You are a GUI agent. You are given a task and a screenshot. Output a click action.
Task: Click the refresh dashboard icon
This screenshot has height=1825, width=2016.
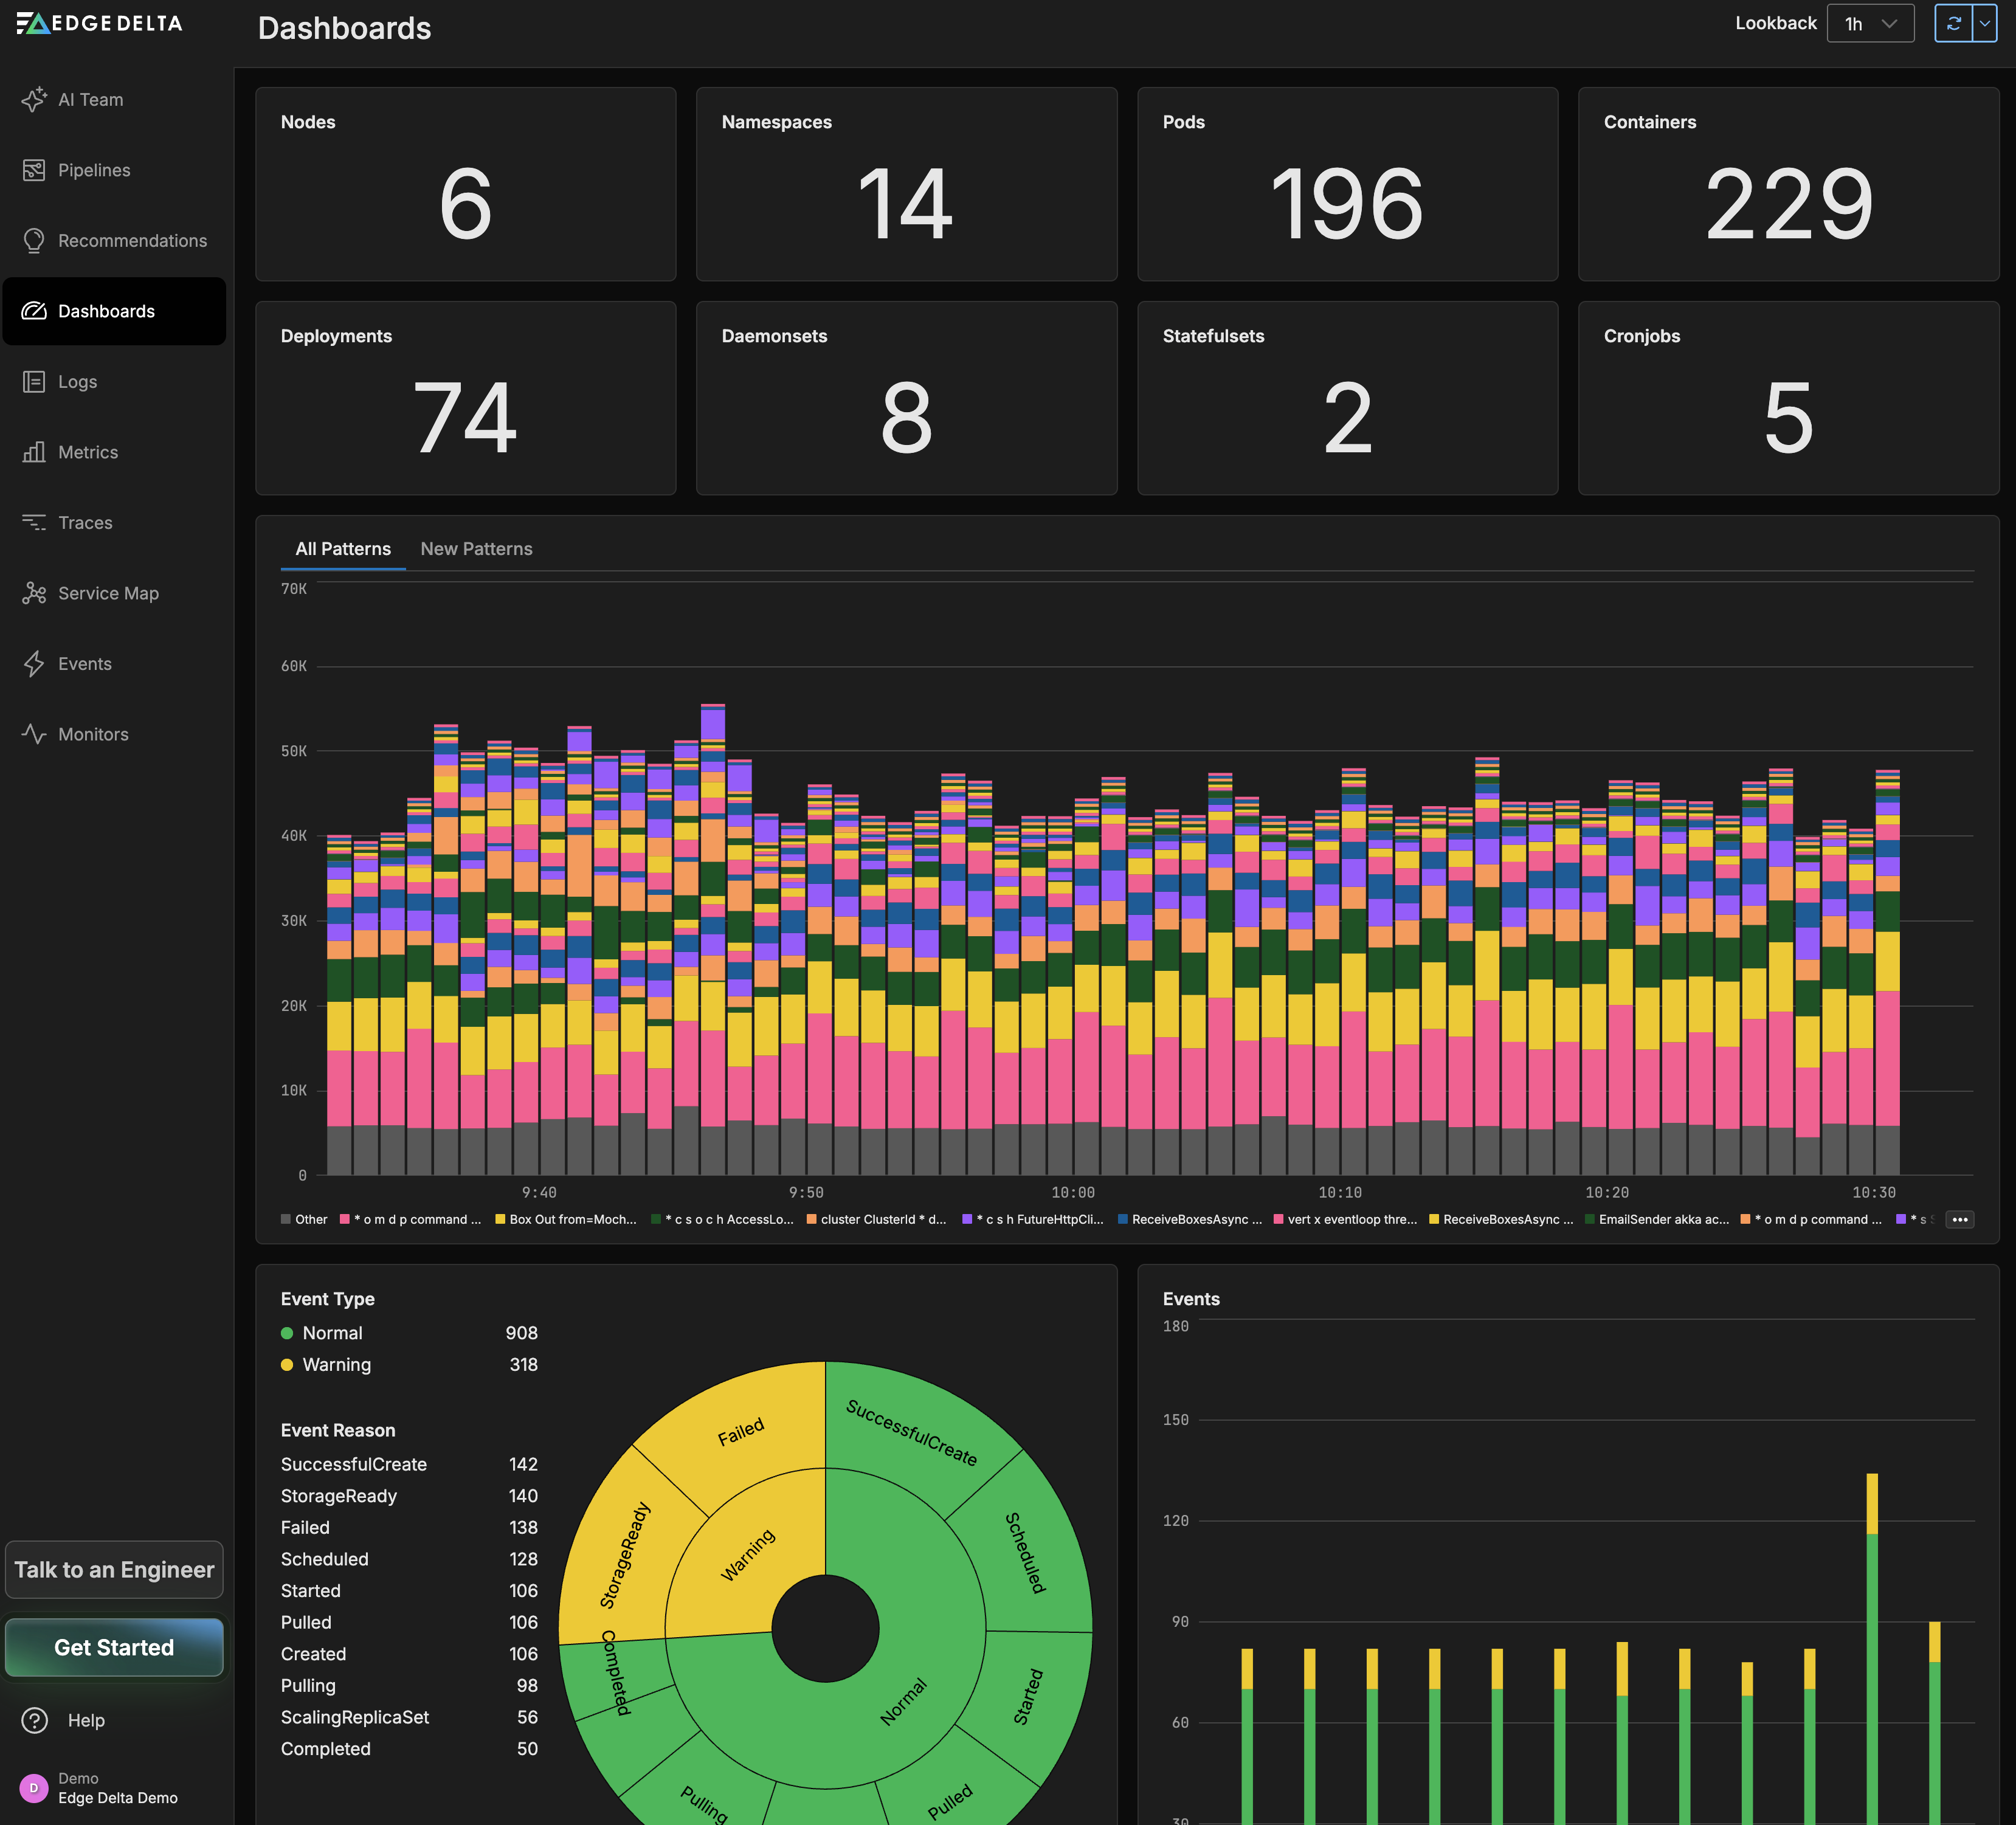coord(1953,23)
